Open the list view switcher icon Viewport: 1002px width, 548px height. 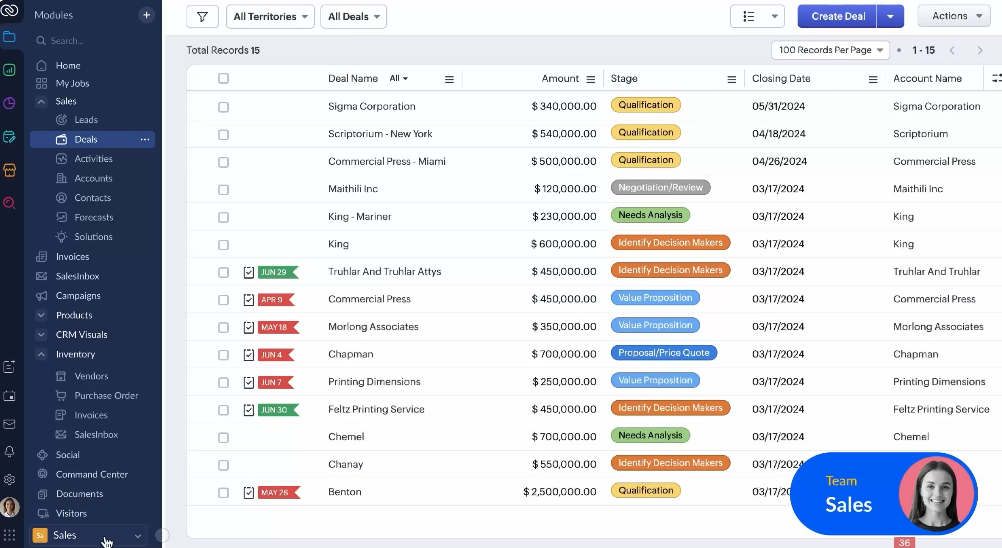(757, 16)
